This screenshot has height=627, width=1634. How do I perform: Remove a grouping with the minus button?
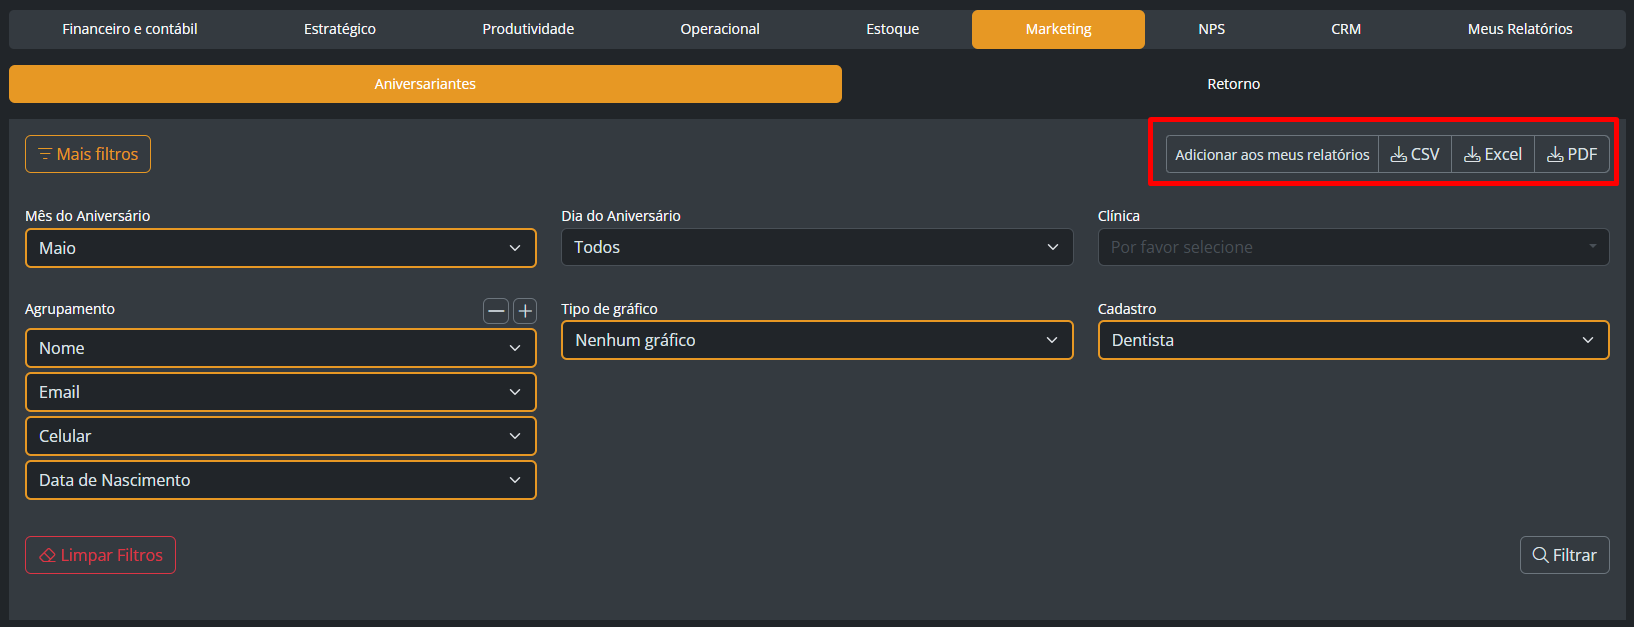point(496,311)
